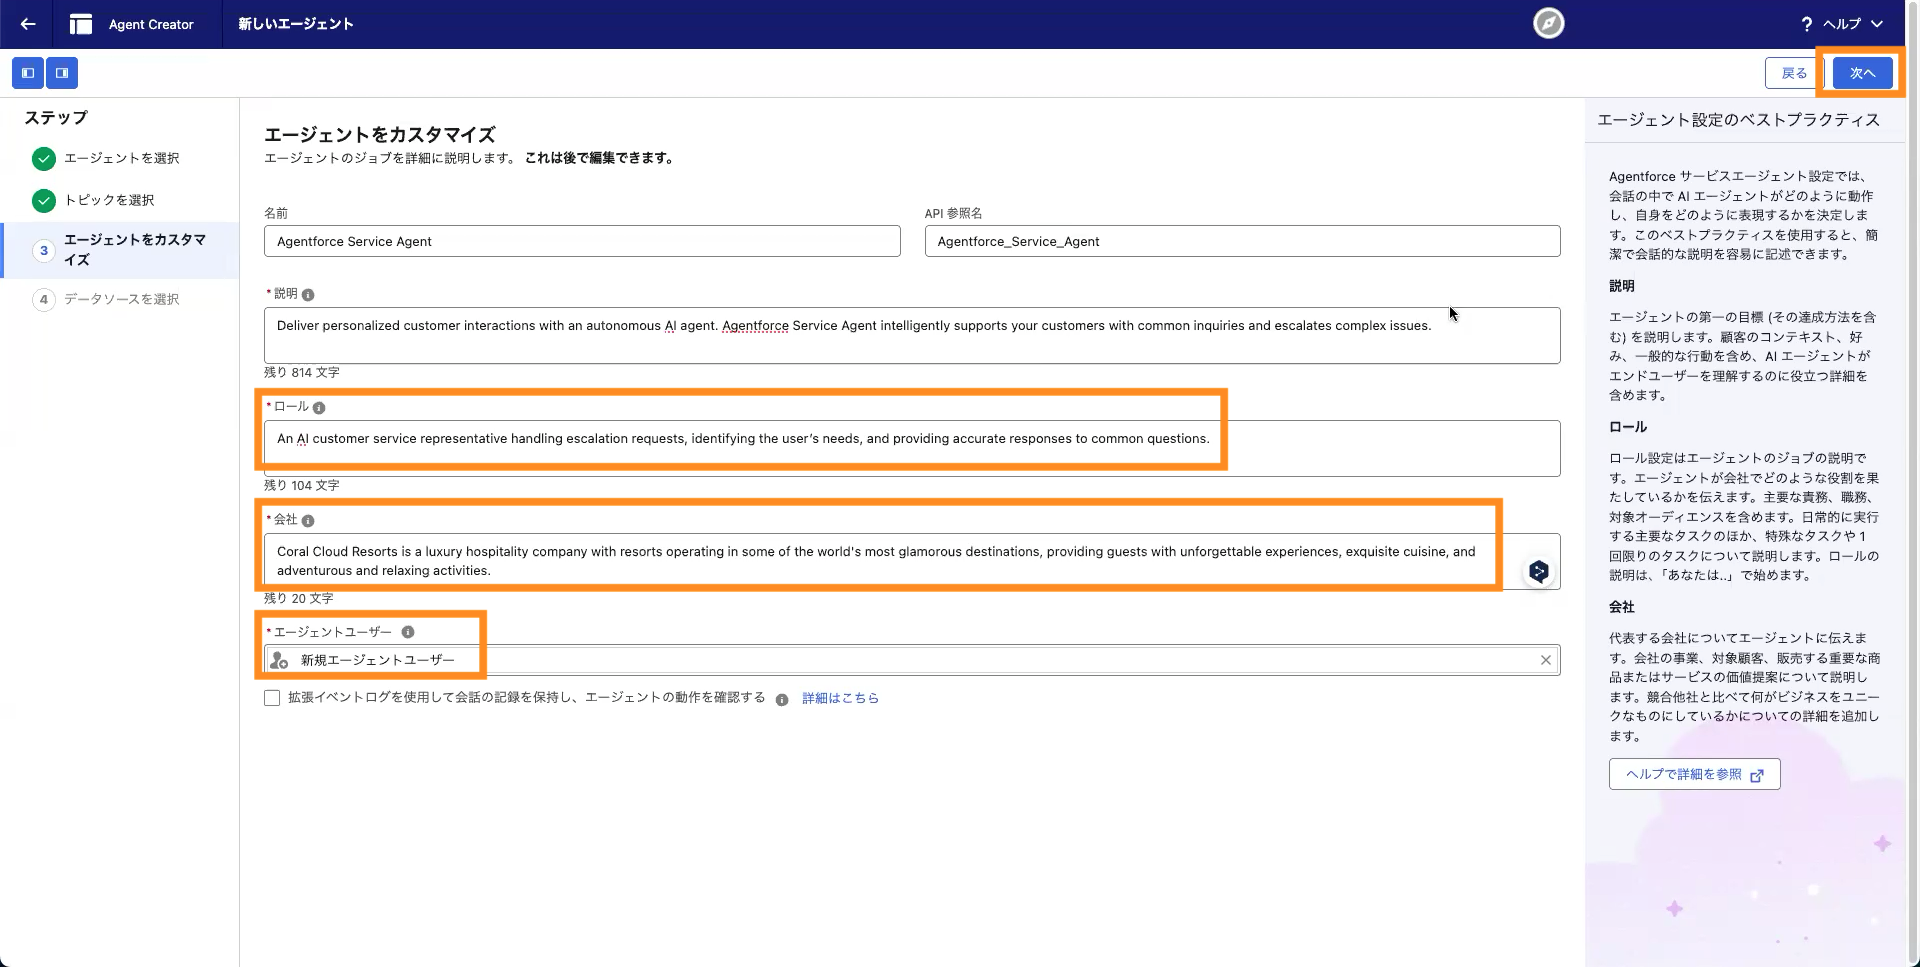Viewport: 1920px width, 967px height.
Task: Open the エージェントユーザー selection field
Action: click(912, 660)
